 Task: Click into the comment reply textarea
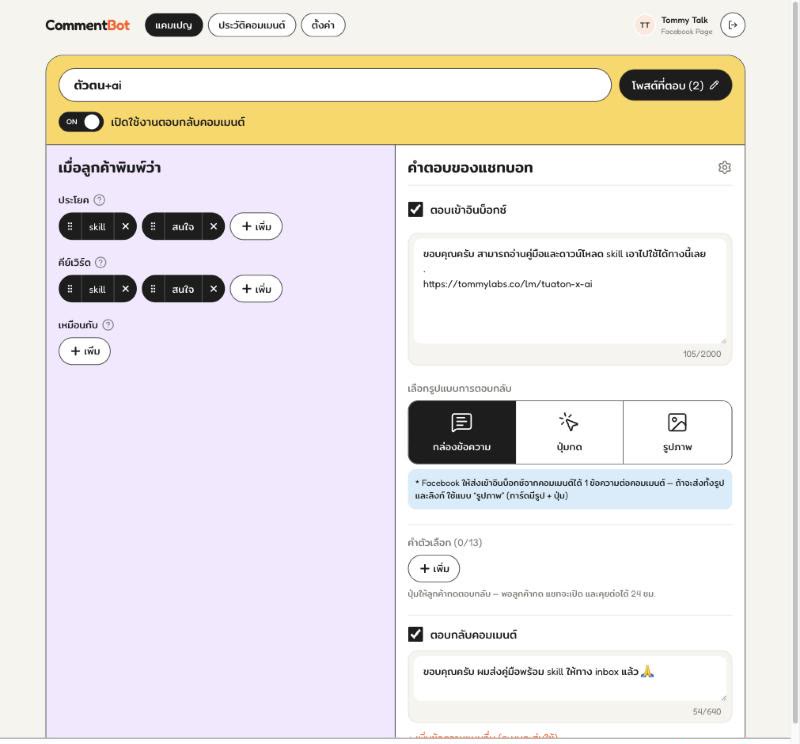point(569,678)
